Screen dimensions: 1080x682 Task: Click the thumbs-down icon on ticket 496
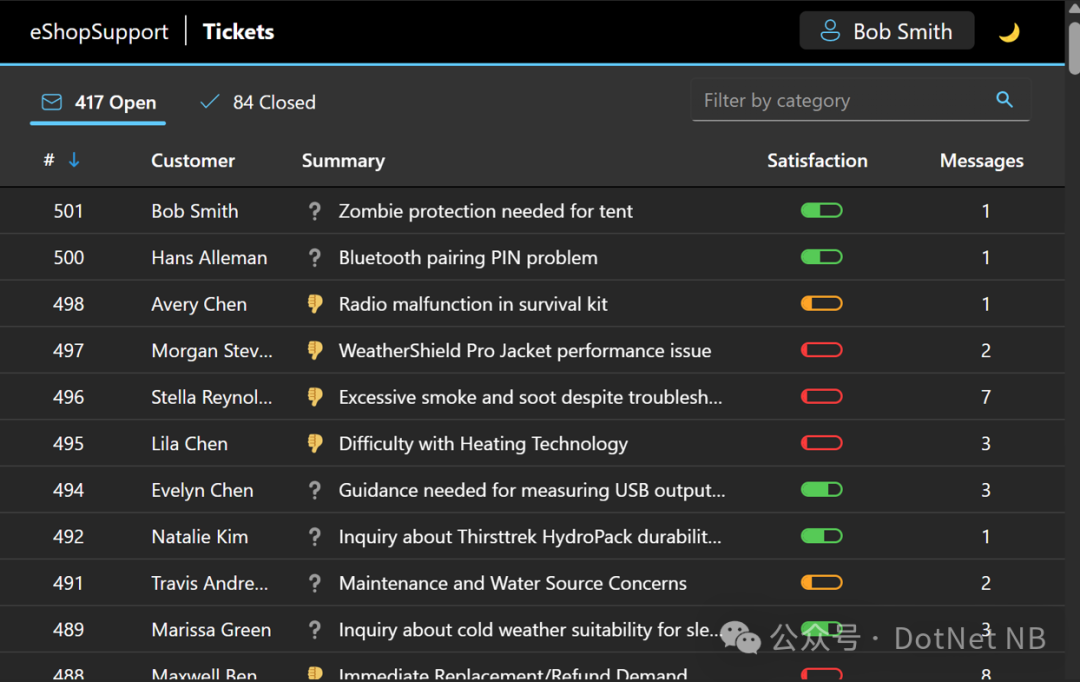[x=315, y=397]
